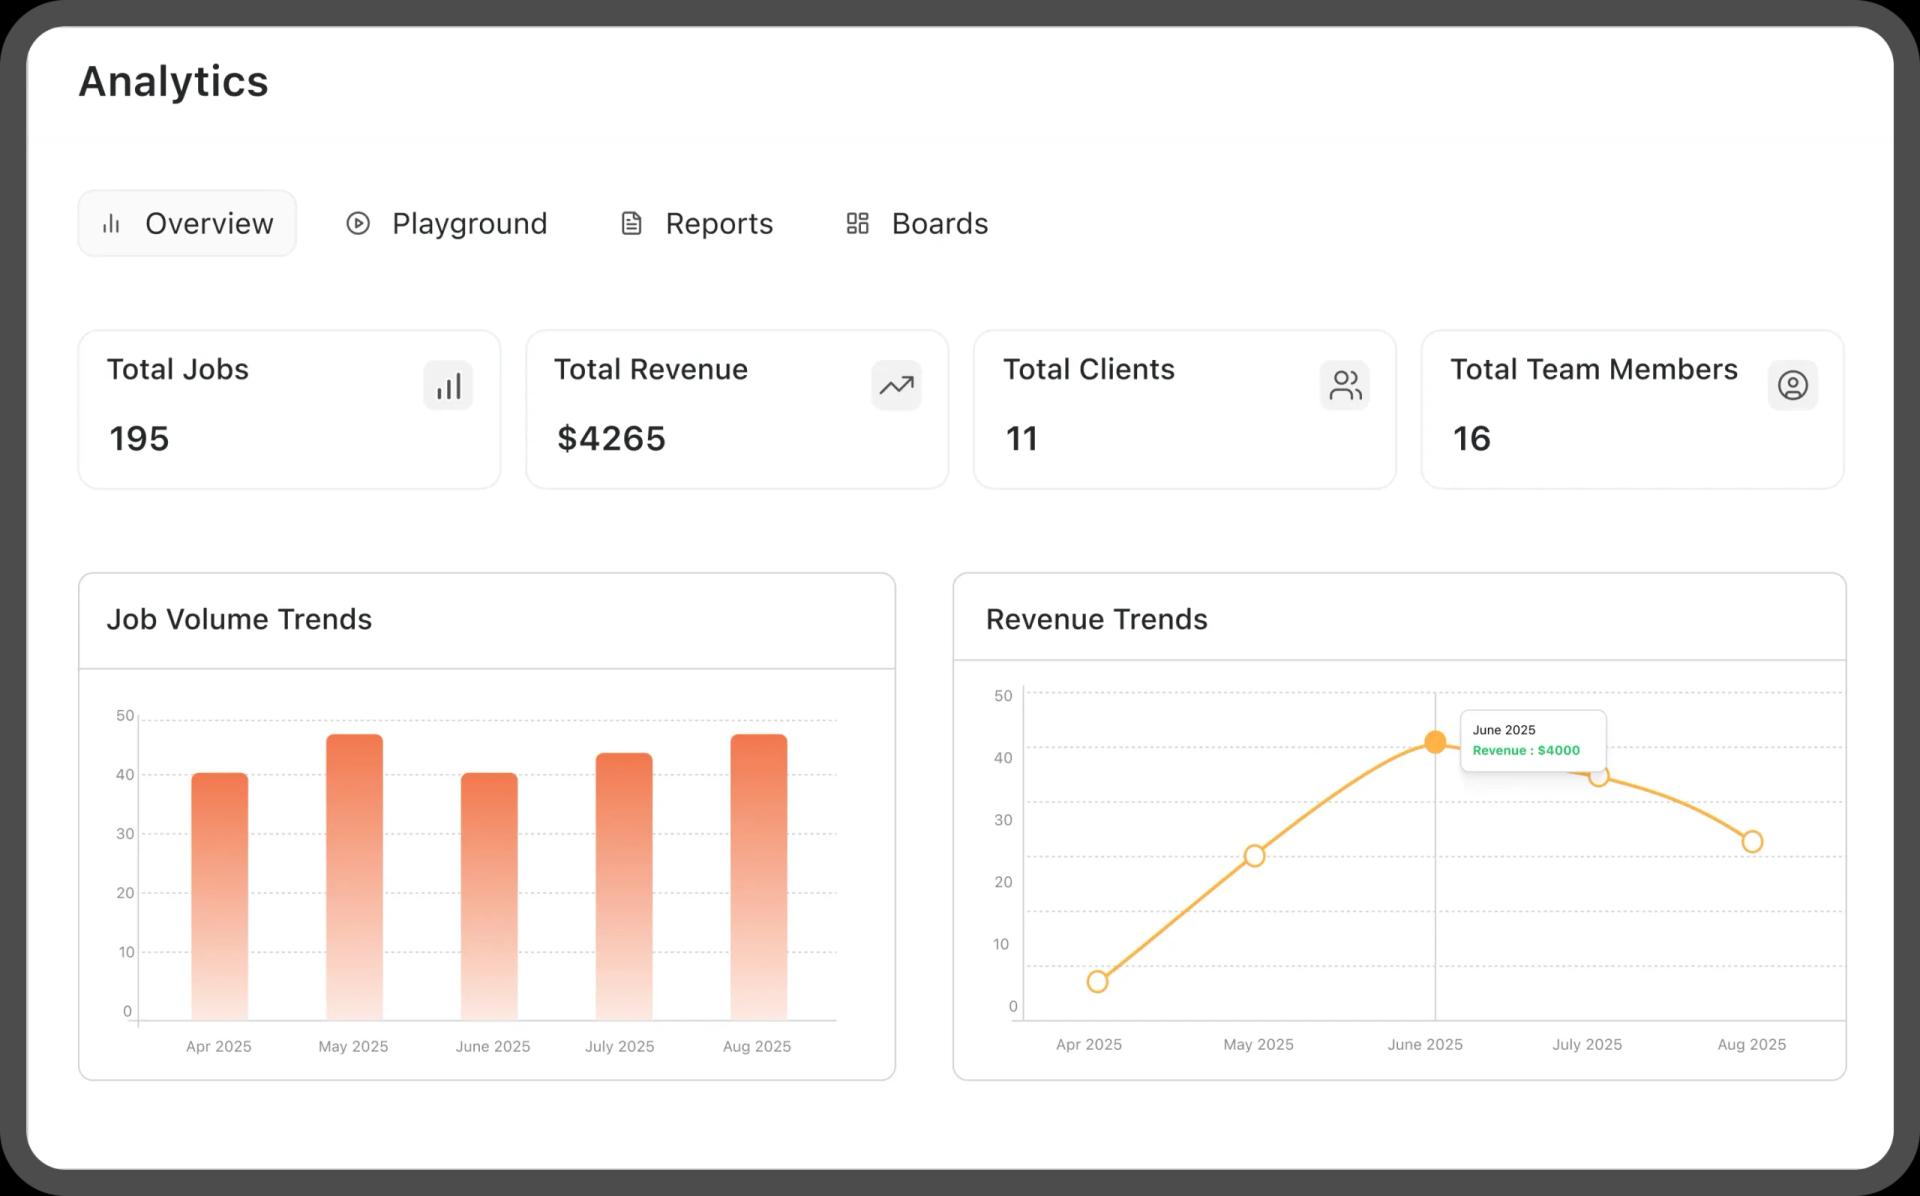The image size is (1920, 1196).
Task: Click the play icon next to Playground
Action: [358, 223]
